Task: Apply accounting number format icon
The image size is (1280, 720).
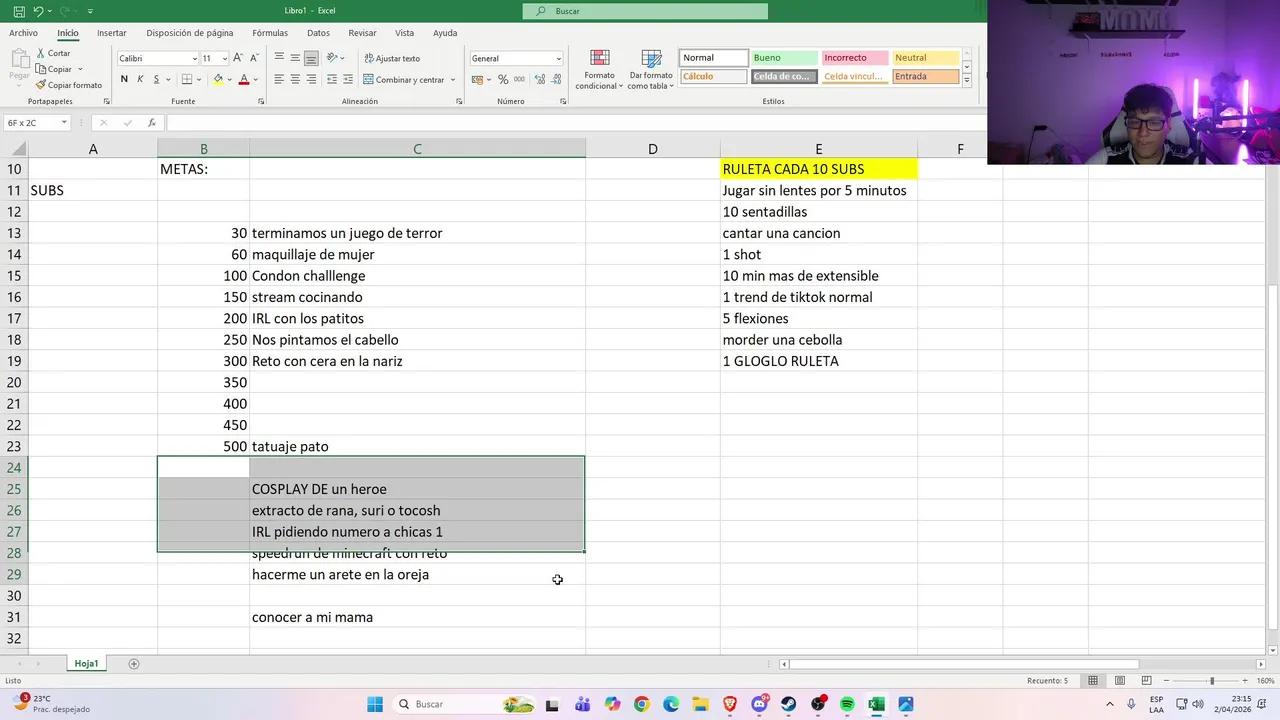Action: pyautogui.click(x=477, y=79)
